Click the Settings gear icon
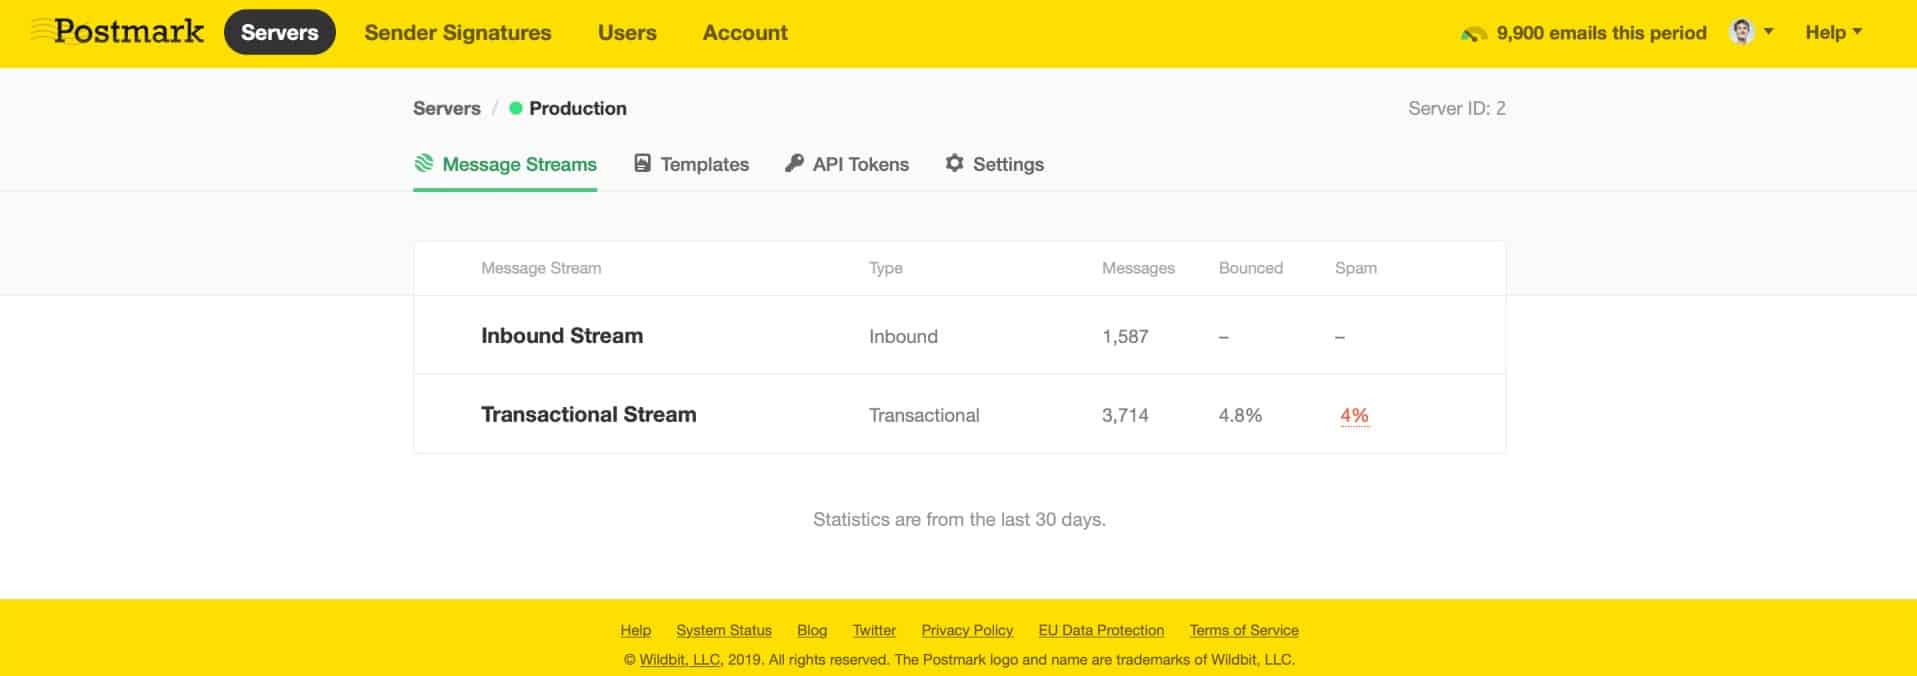The height and width of the screenshot is (676, 1917). pyautogui.click(x=955, y=163)
